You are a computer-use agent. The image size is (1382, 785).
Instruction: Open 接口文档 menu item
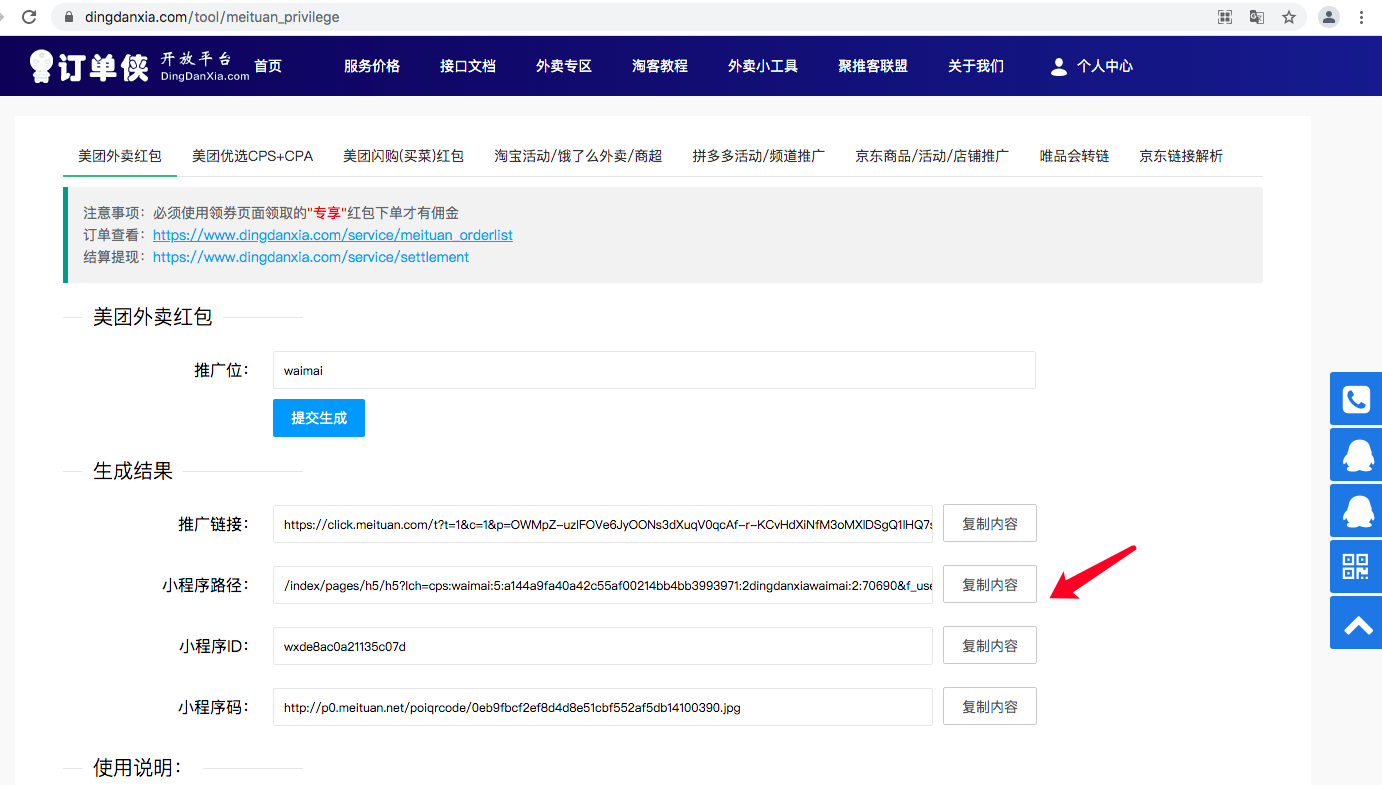468,66
